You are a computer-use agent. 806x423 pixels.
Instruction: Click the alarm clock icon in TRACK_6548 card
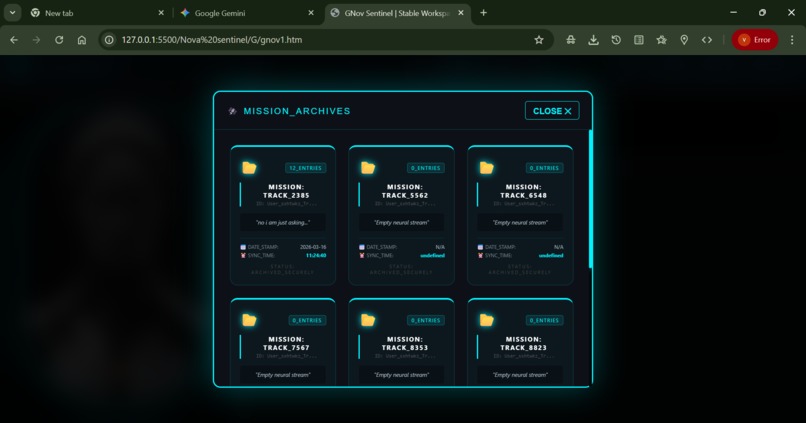pos(481,255)
